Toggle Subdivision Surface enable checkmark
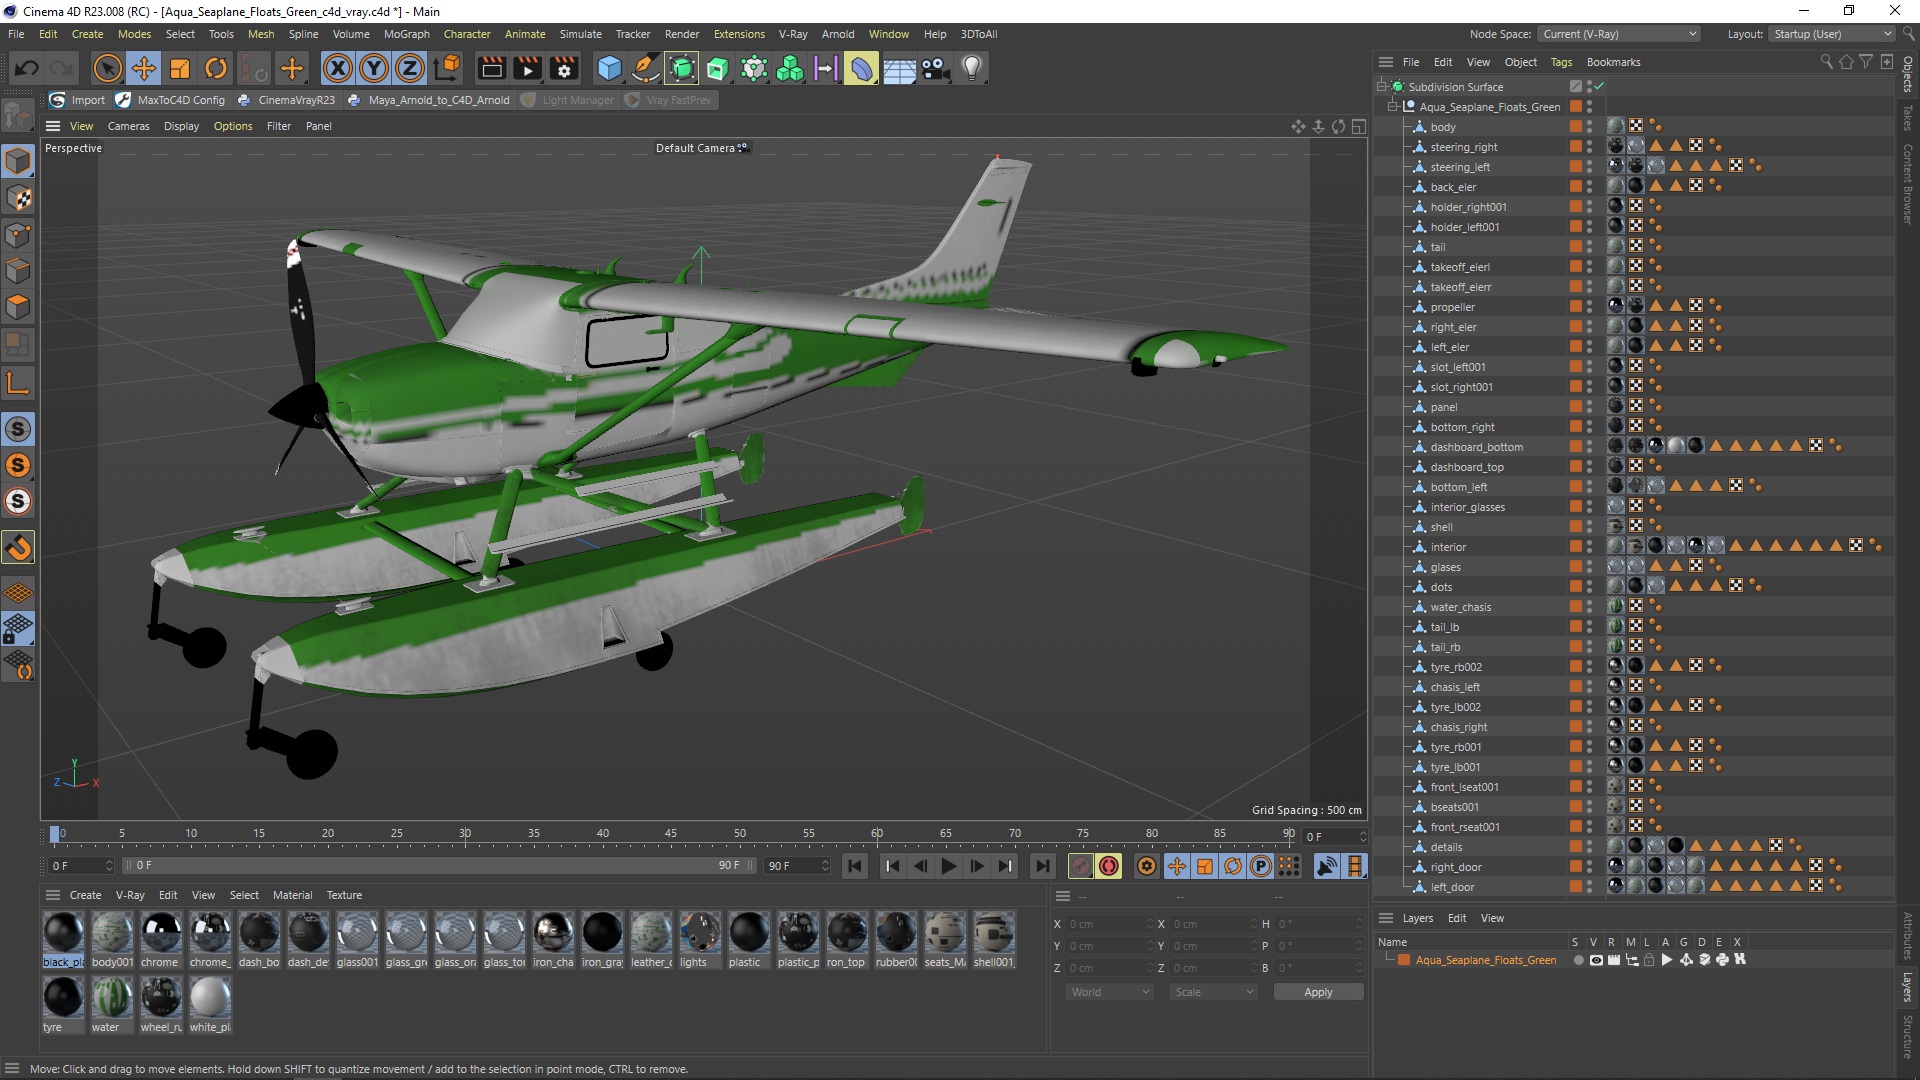This screenshot has width=1920, height=1080. (1599, 87)
